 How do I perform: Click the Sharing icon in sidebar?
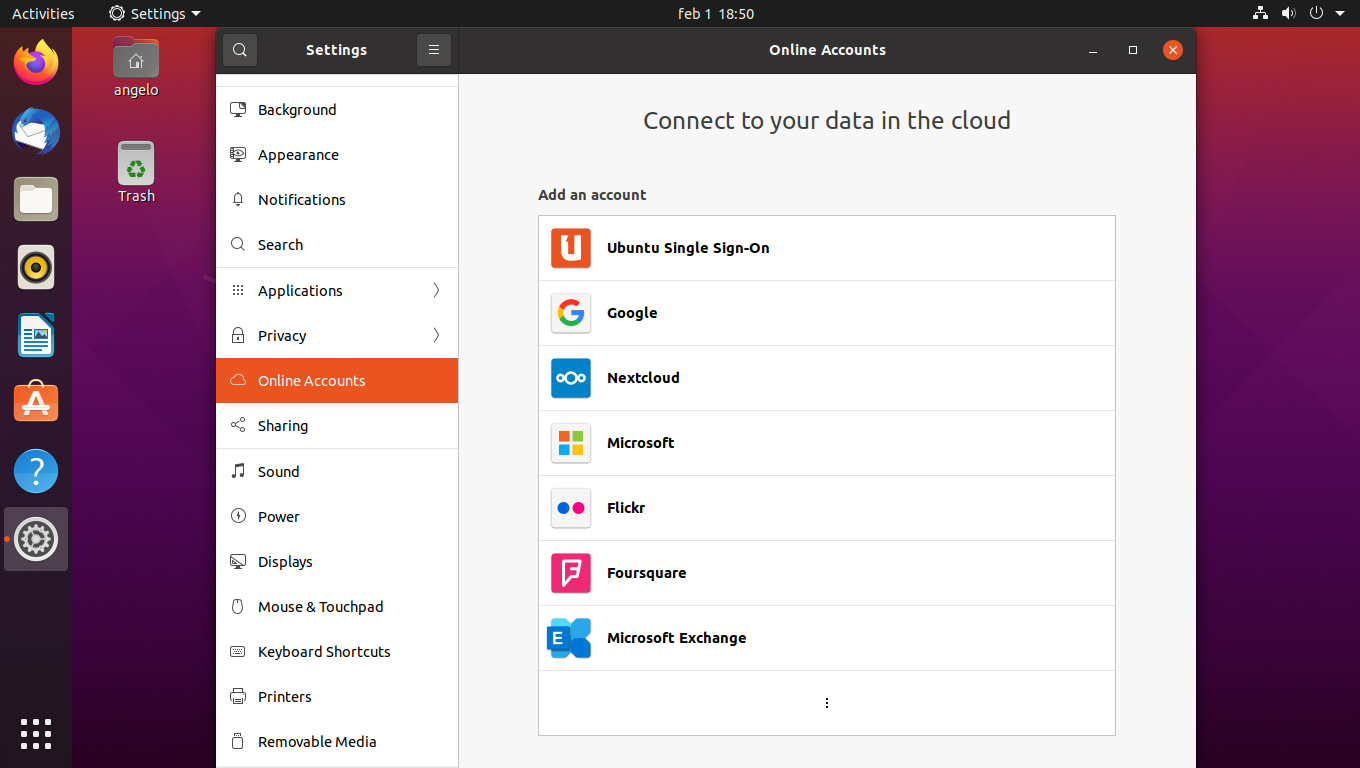pyautogui.click(x=238, y=426)
